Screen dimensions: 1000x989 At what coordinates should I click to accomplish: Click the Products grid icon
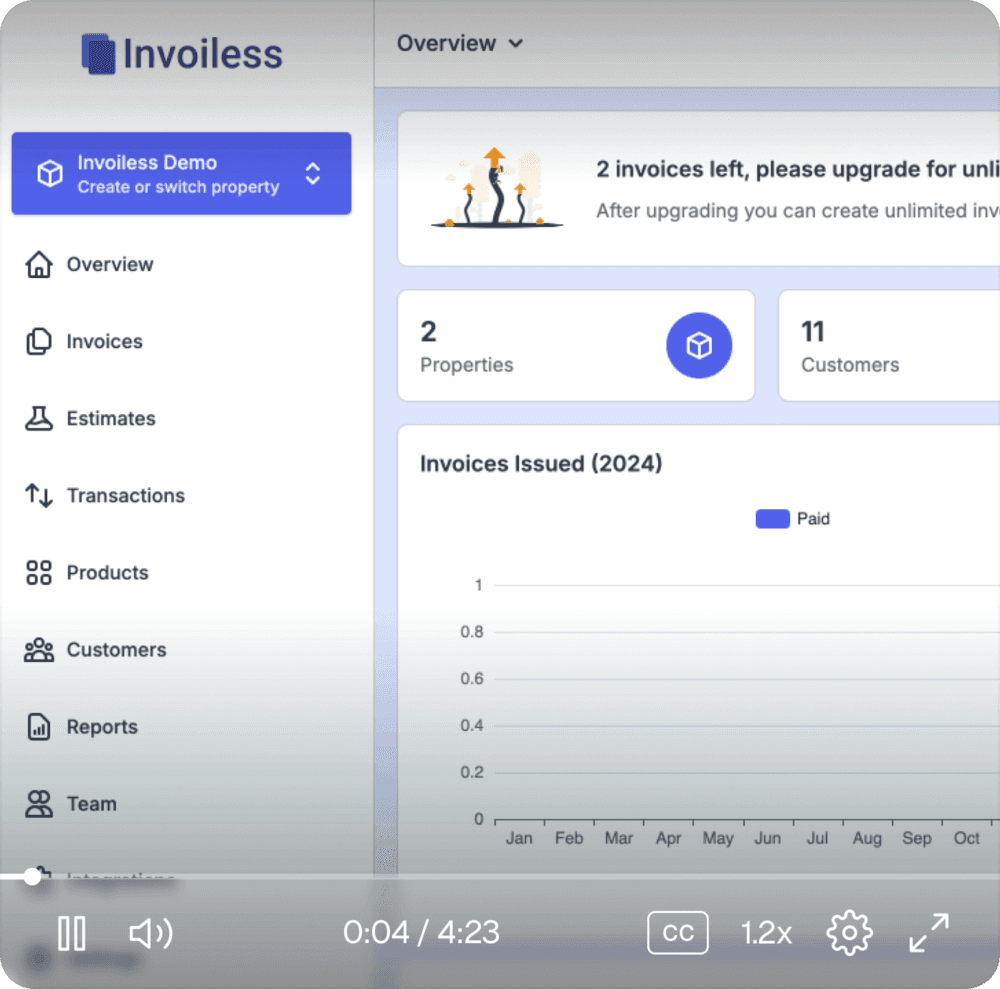39,573
